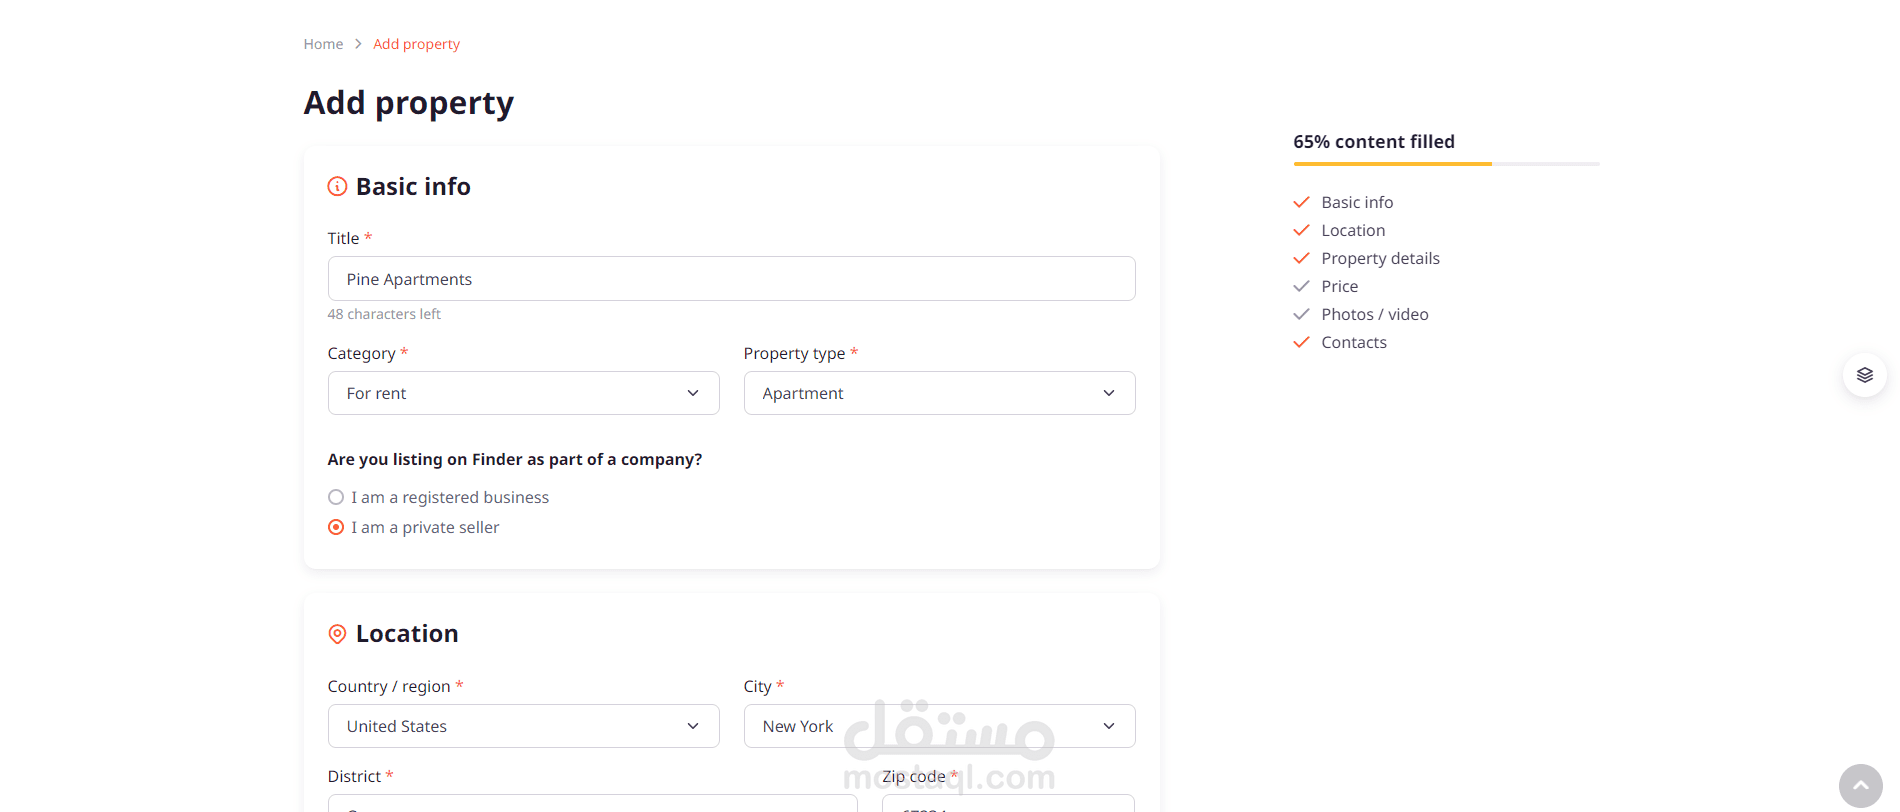
Task: Click the Basic info section icon
Action: coord(337,186)
